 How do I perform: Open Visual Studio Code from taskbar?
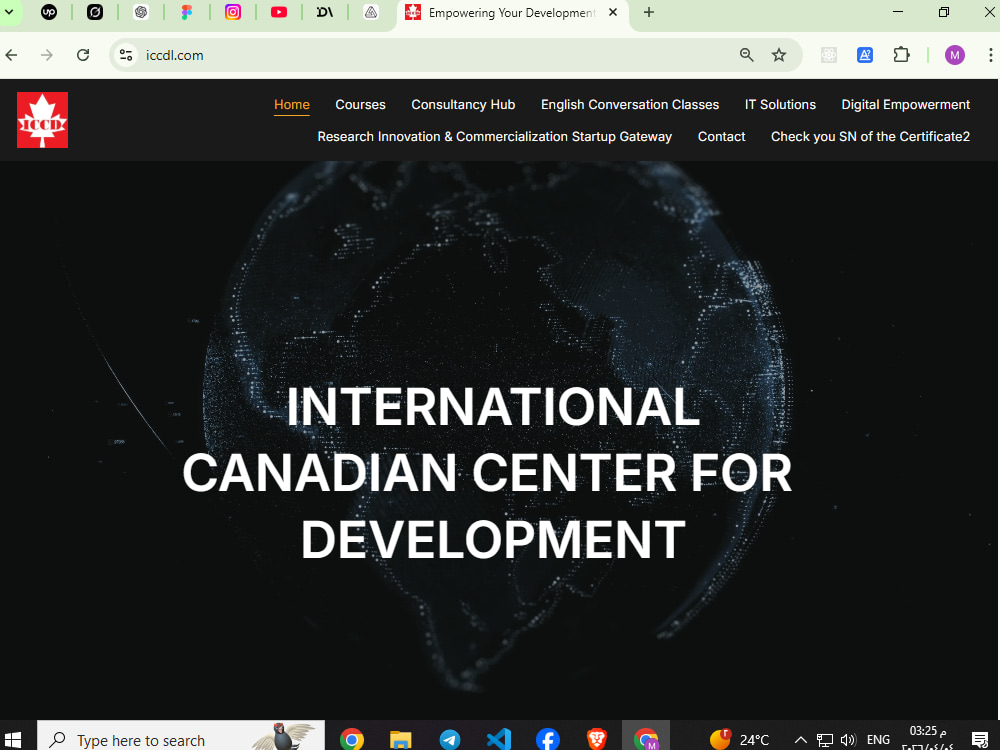(499, 739)
